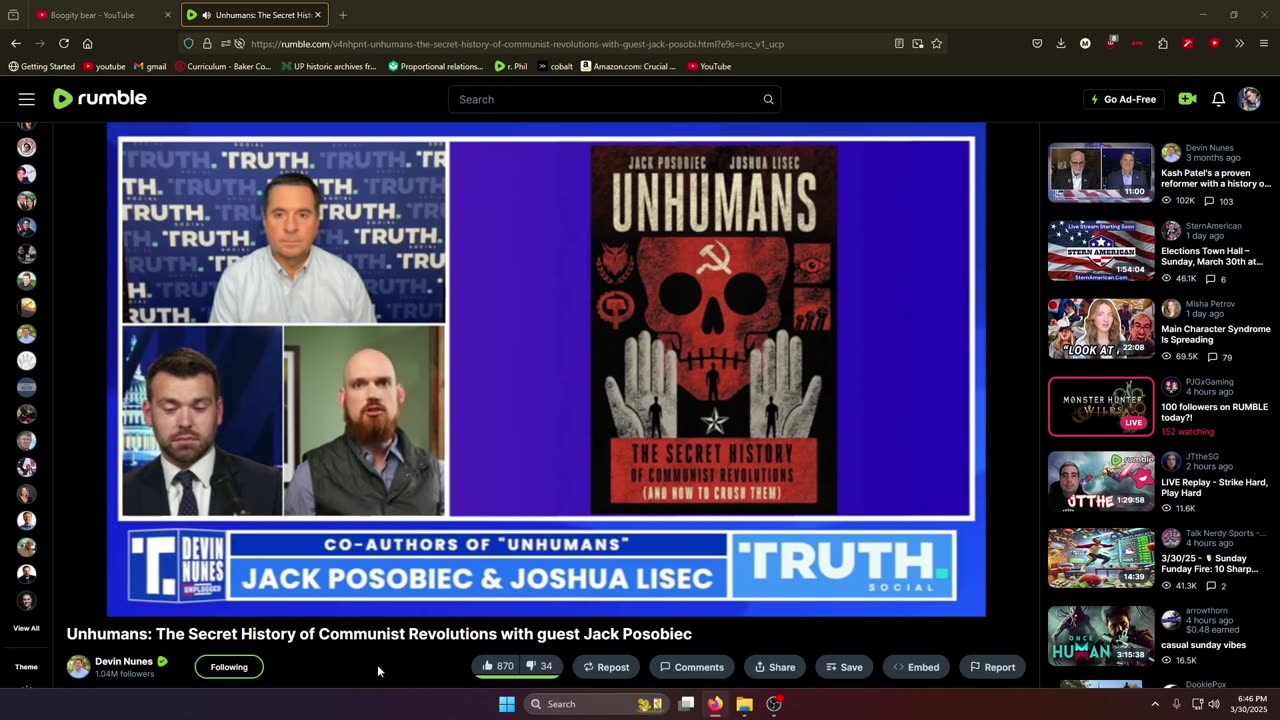Open the notifications bell

point(1218,99)
